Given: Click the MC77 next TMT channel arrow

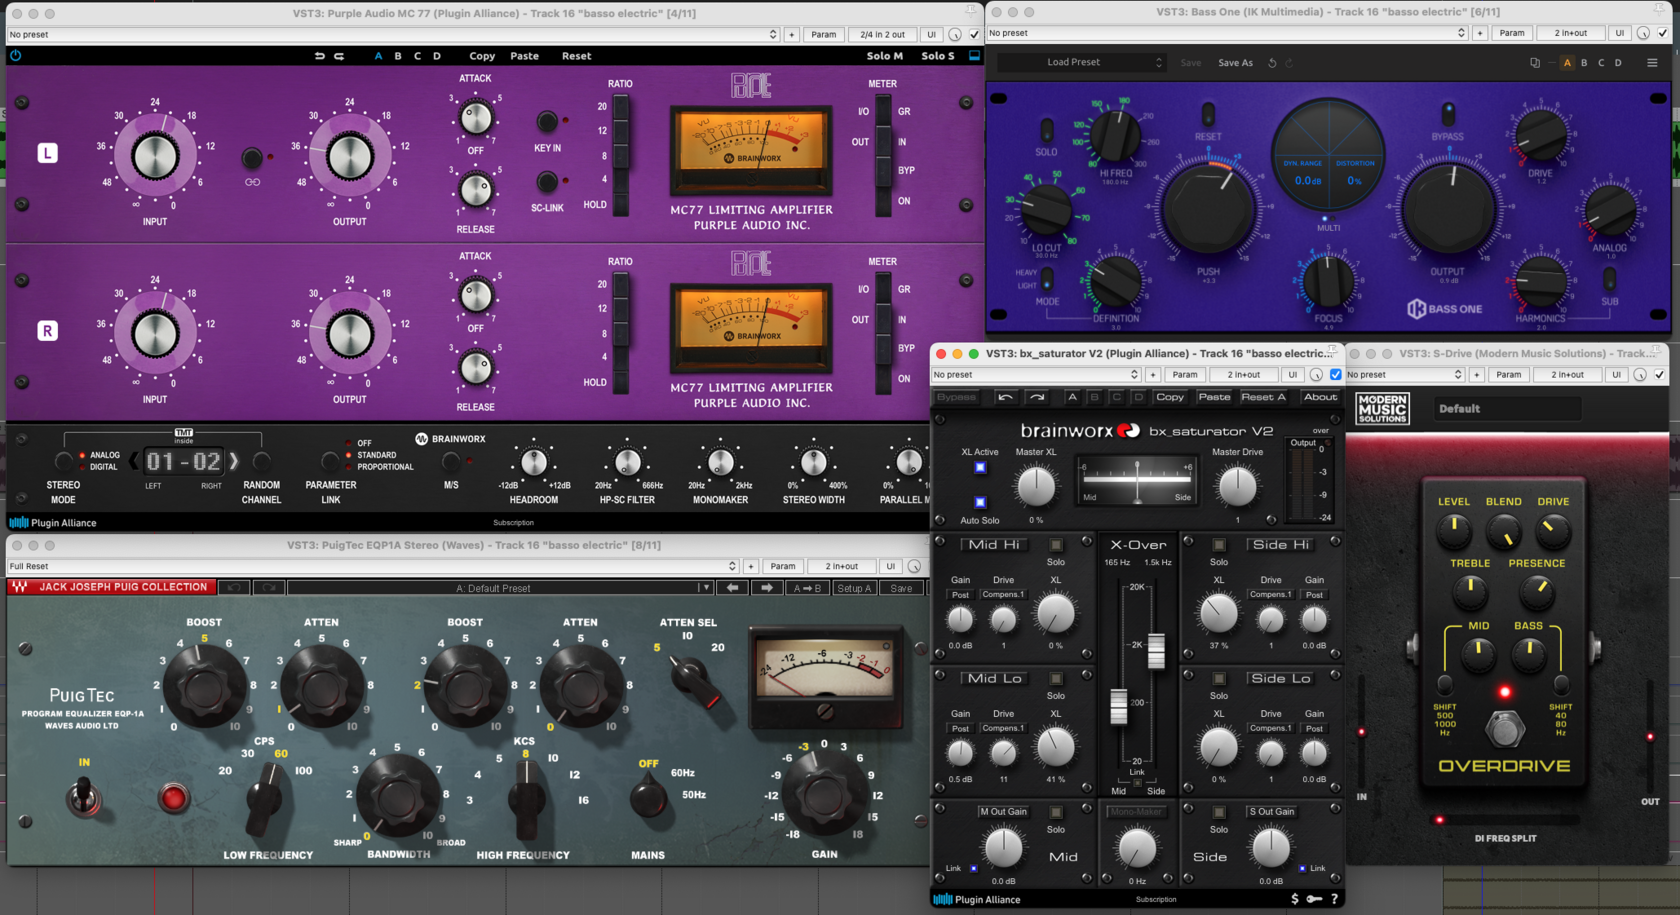Looking at the screenshot, I should pyautogui.click(x=234, y=461).
